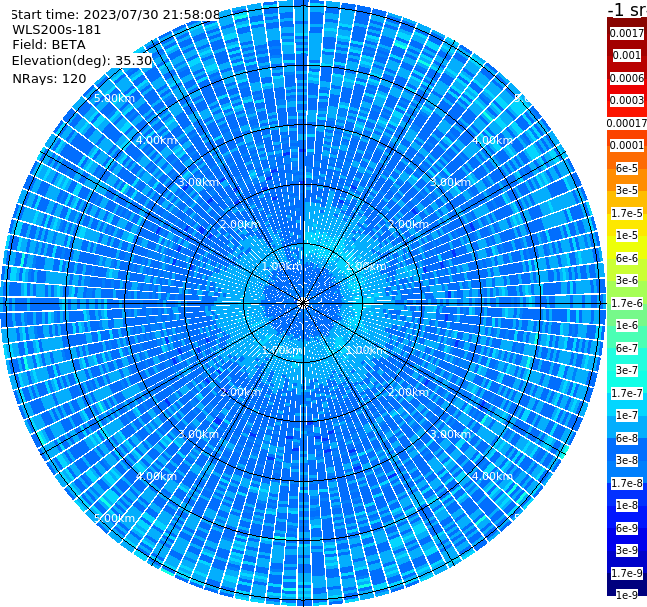Click the lower-left 3.00km ring label

[x=198, y=434]
